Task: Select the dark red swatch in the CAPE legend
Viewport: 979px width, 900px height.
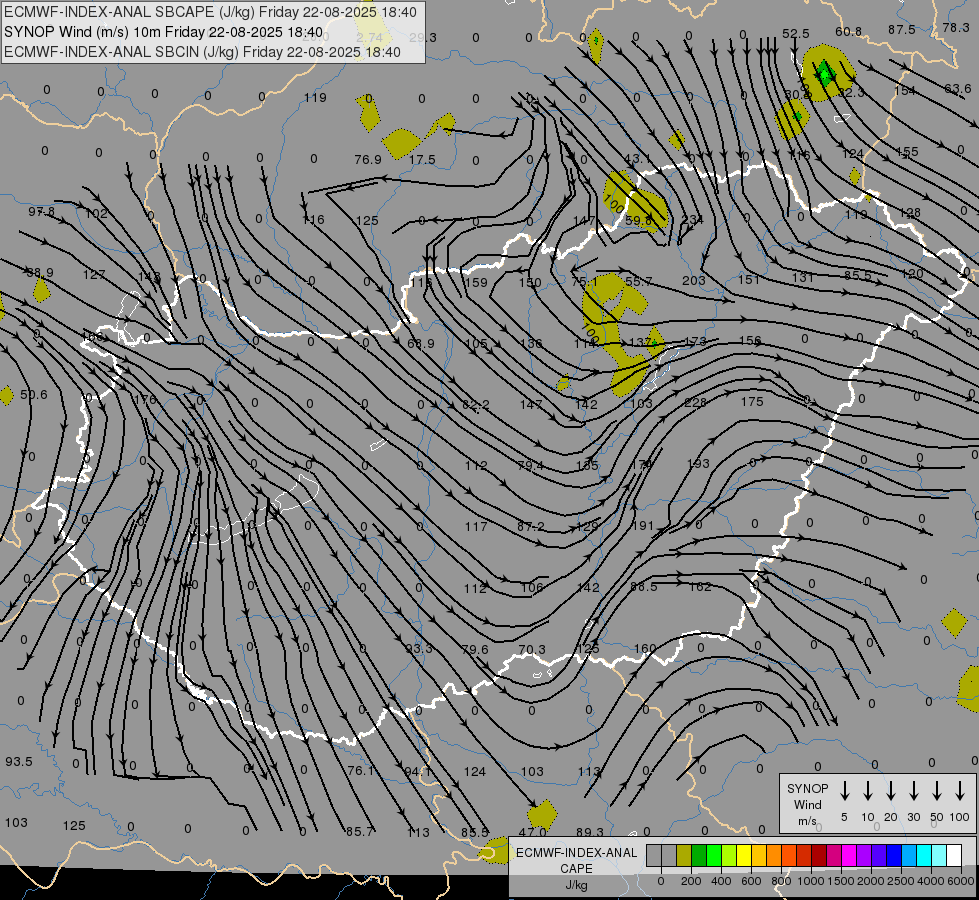Action: pos(819,856)
